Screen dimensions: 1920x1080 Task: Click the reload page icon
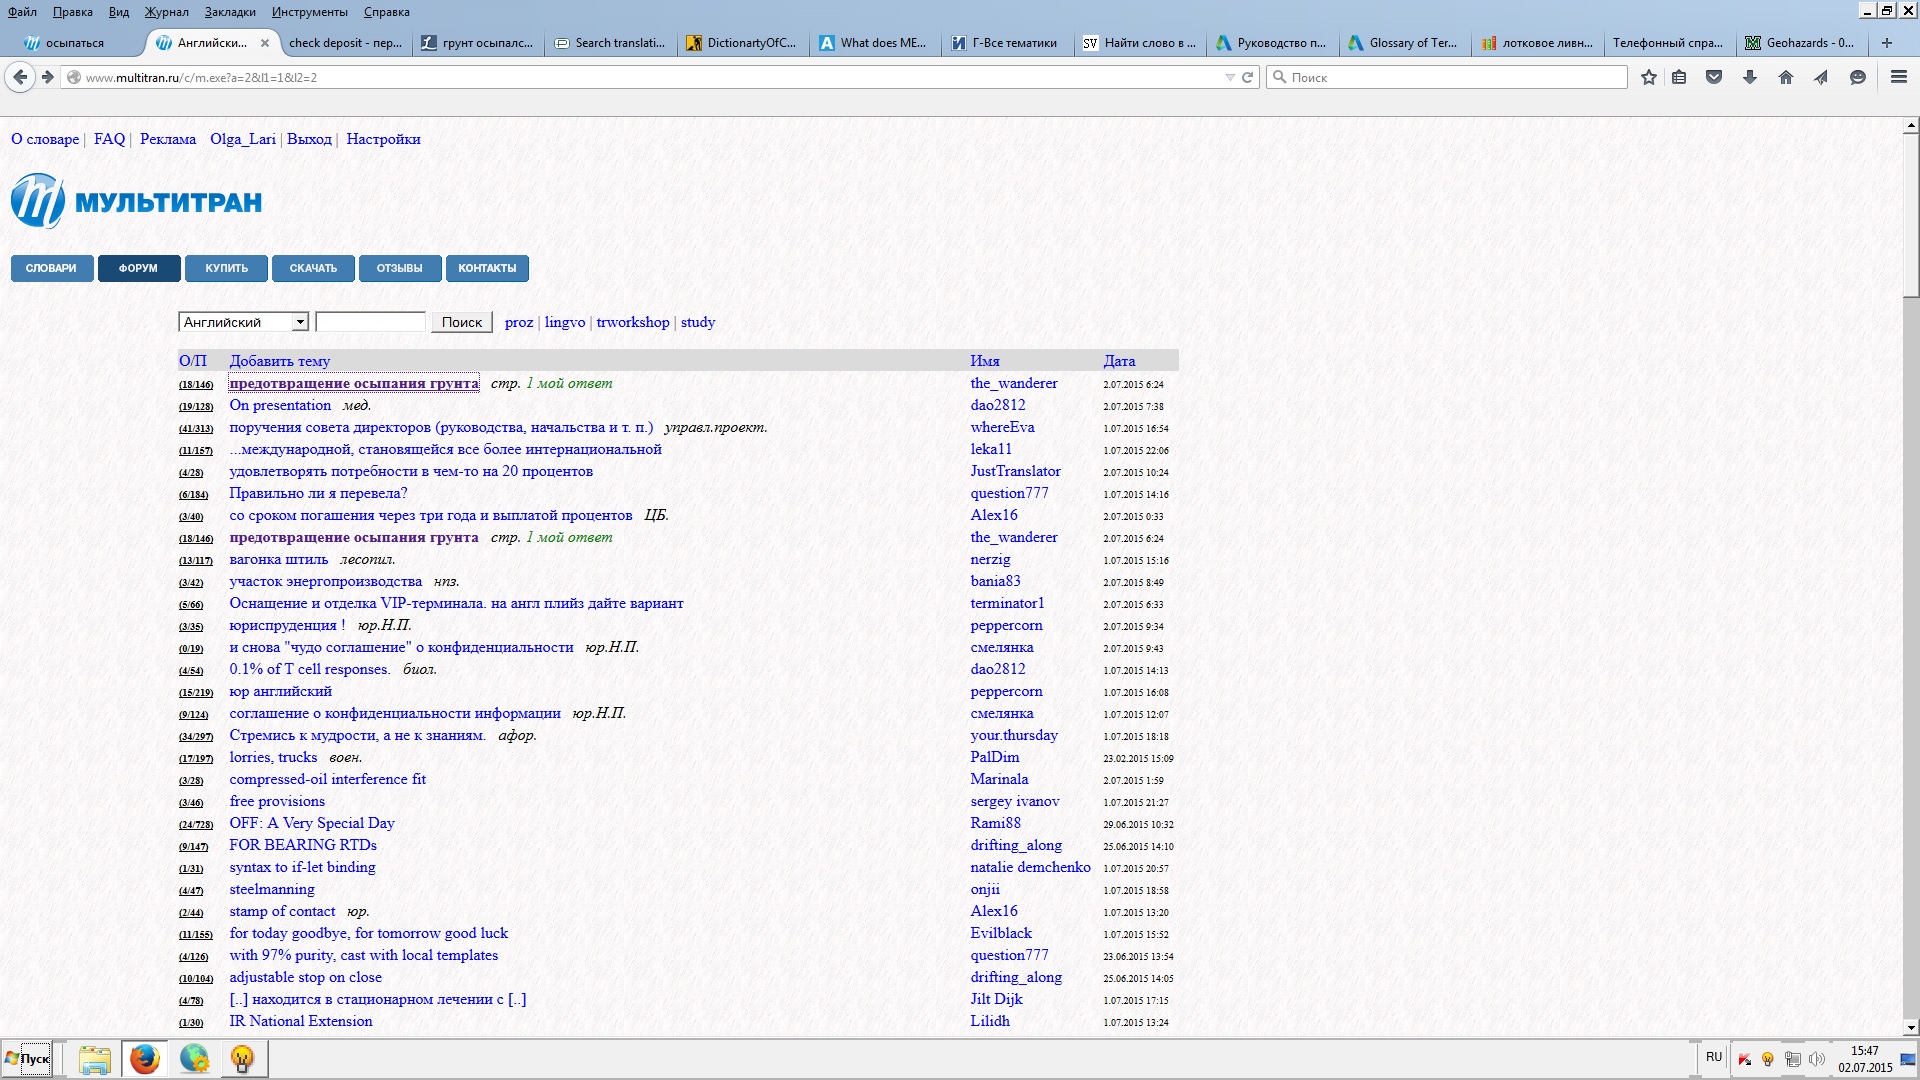[x=1248, y=77]
